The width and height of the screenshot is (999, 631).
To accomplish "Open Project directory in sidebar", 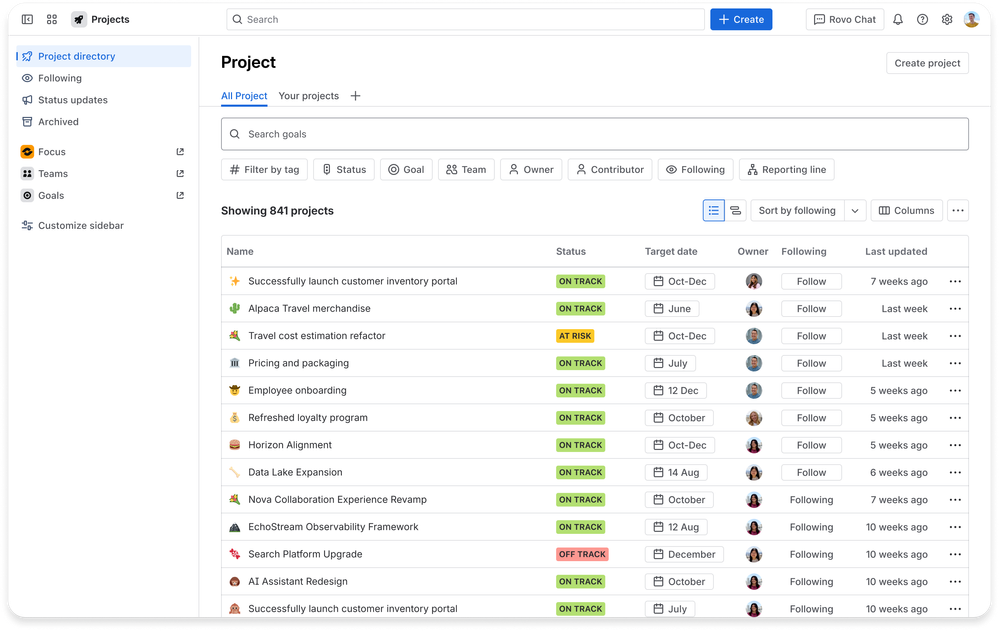I will (103, 56).
